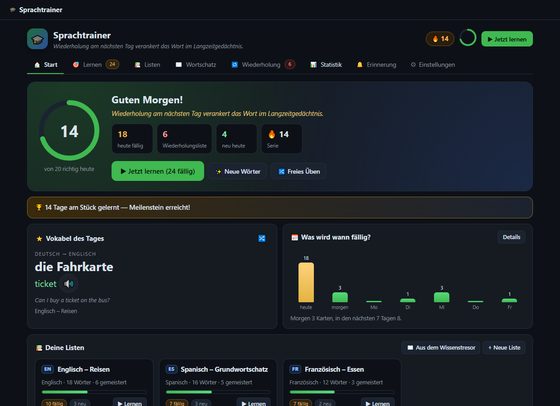Click the Fr bar in chart
This screenshot has width=560, height=406.
click(509, 300)
